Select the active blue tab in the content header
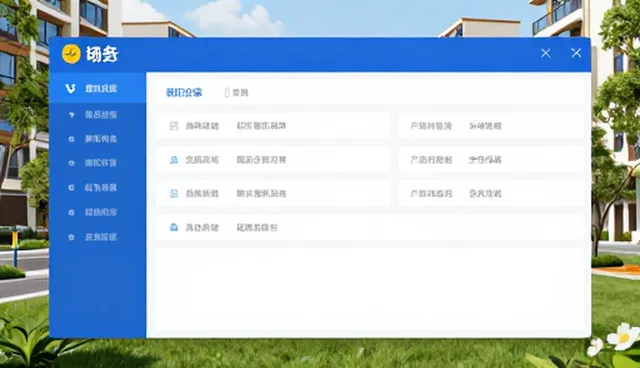The height and width of the screenshot is (368, 640). point(184,93)
